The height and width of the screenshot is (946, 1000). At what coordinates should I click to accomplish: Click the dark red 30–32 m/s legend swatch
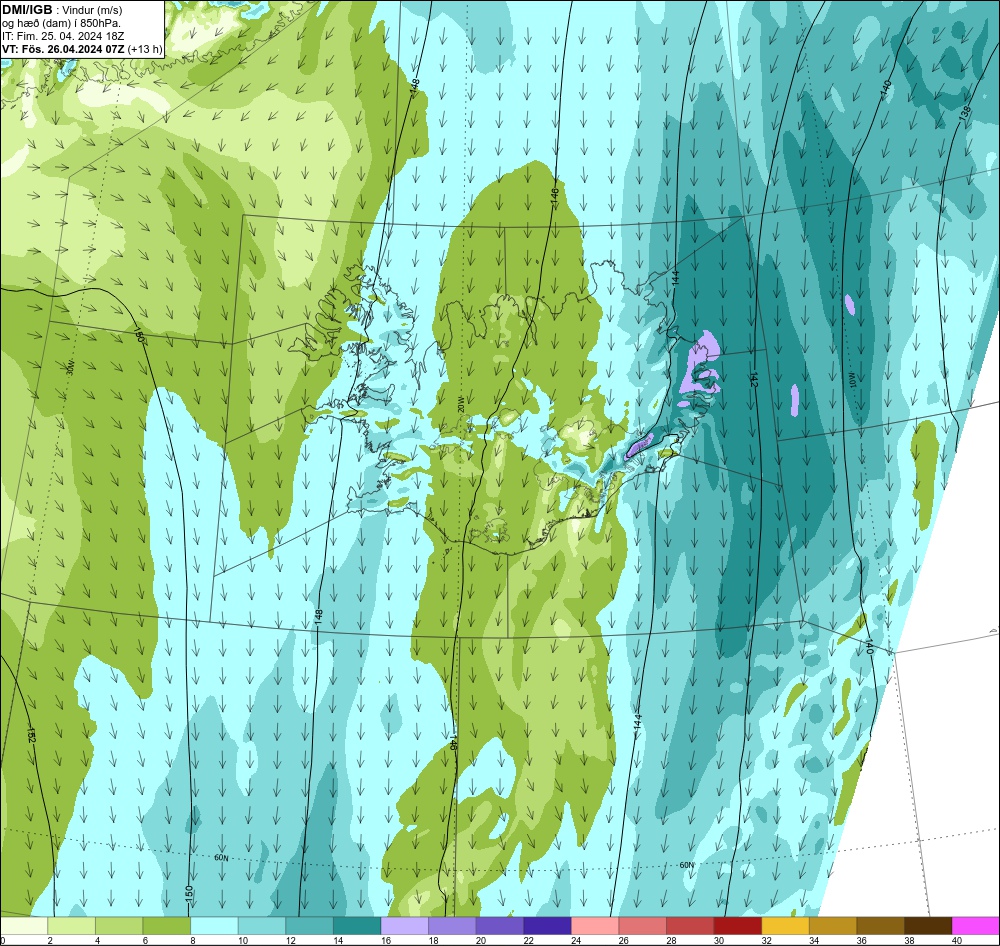[x=737, y=926]
